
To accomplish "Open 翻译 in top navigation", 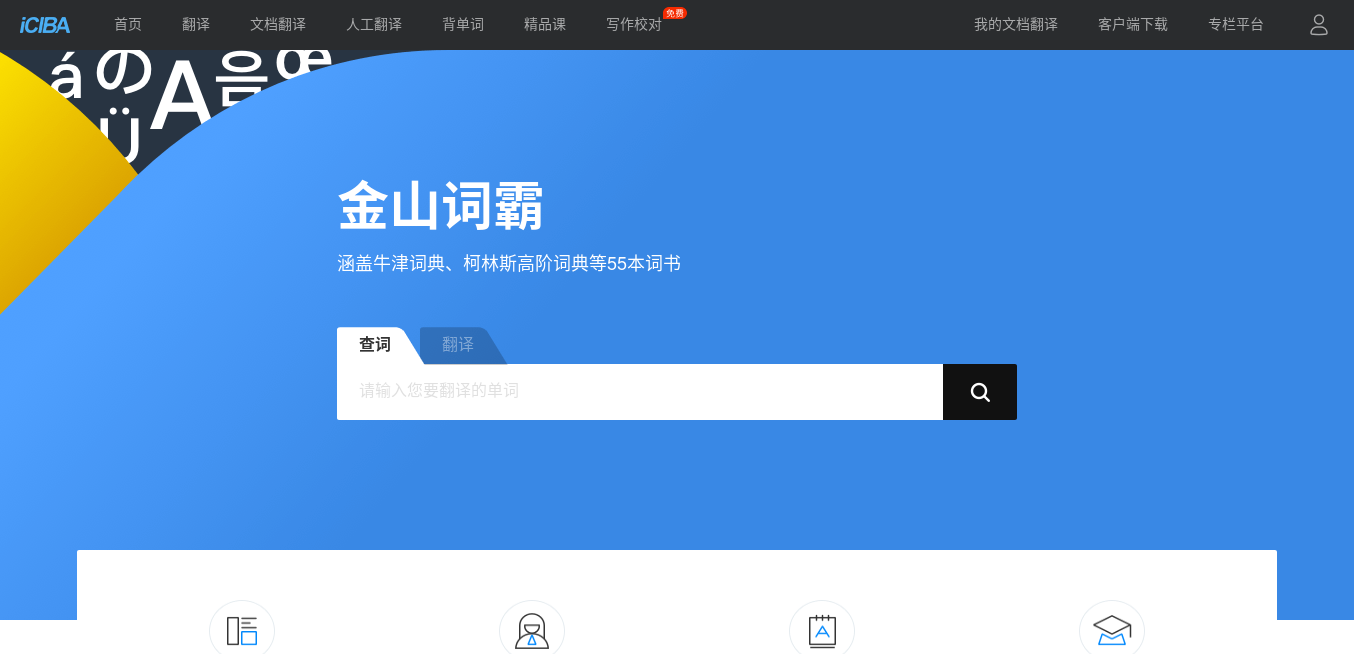I will click(x=196, y=25).
